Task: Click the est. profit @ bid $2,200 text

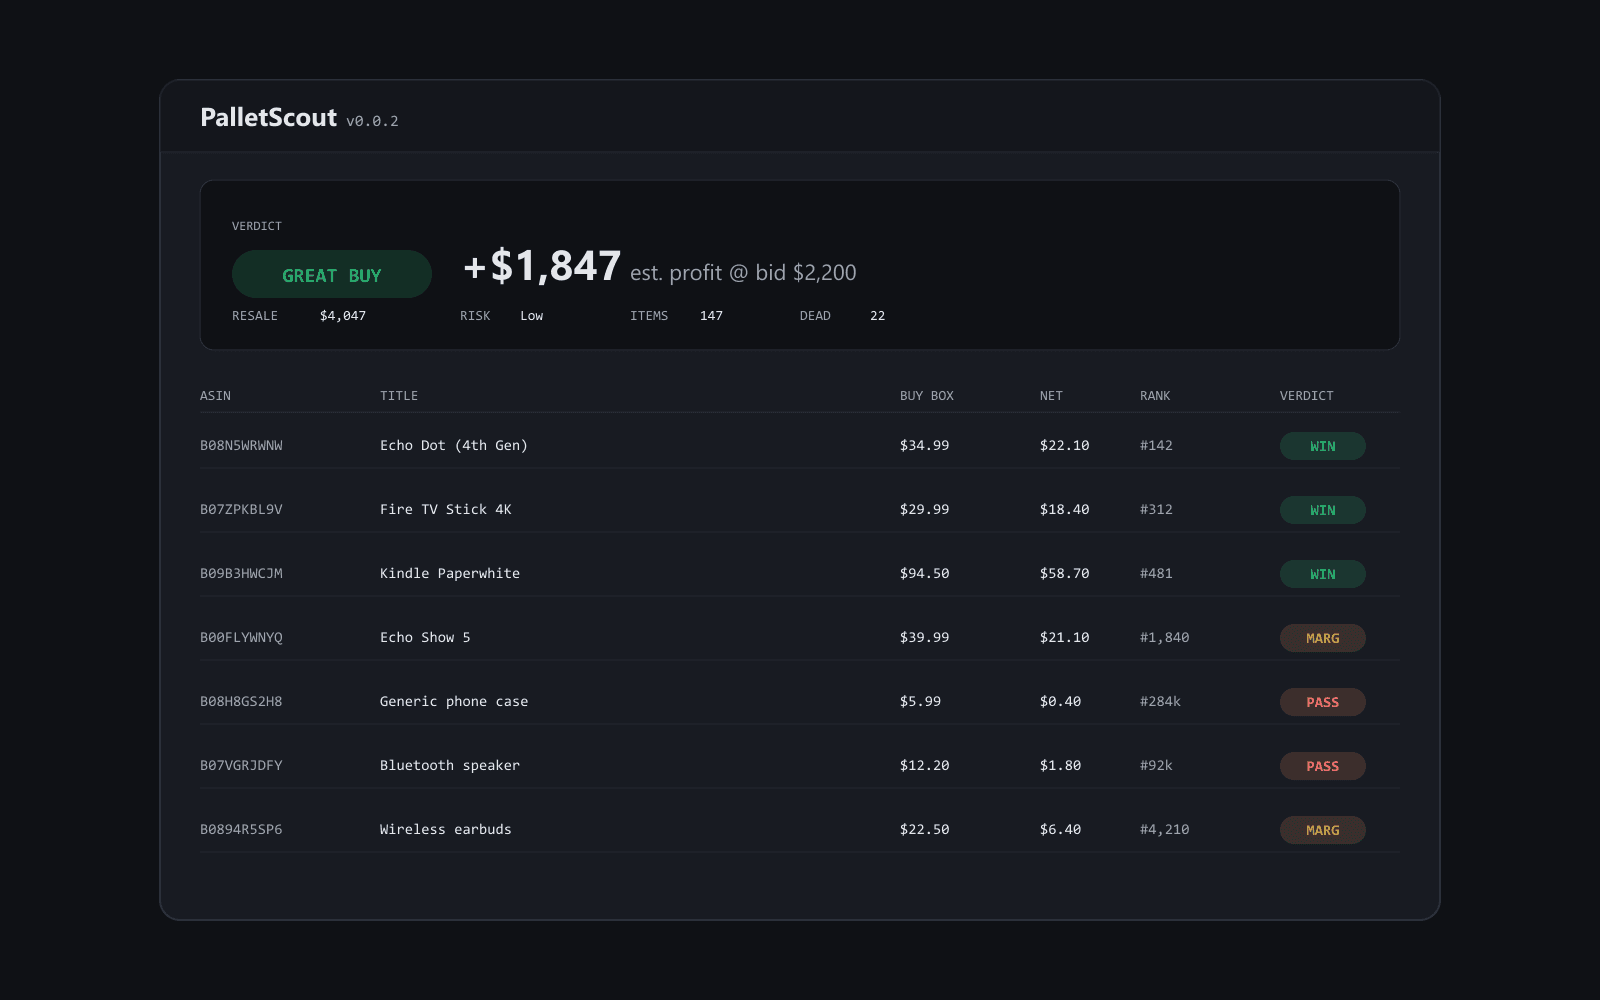Action: 743,272
